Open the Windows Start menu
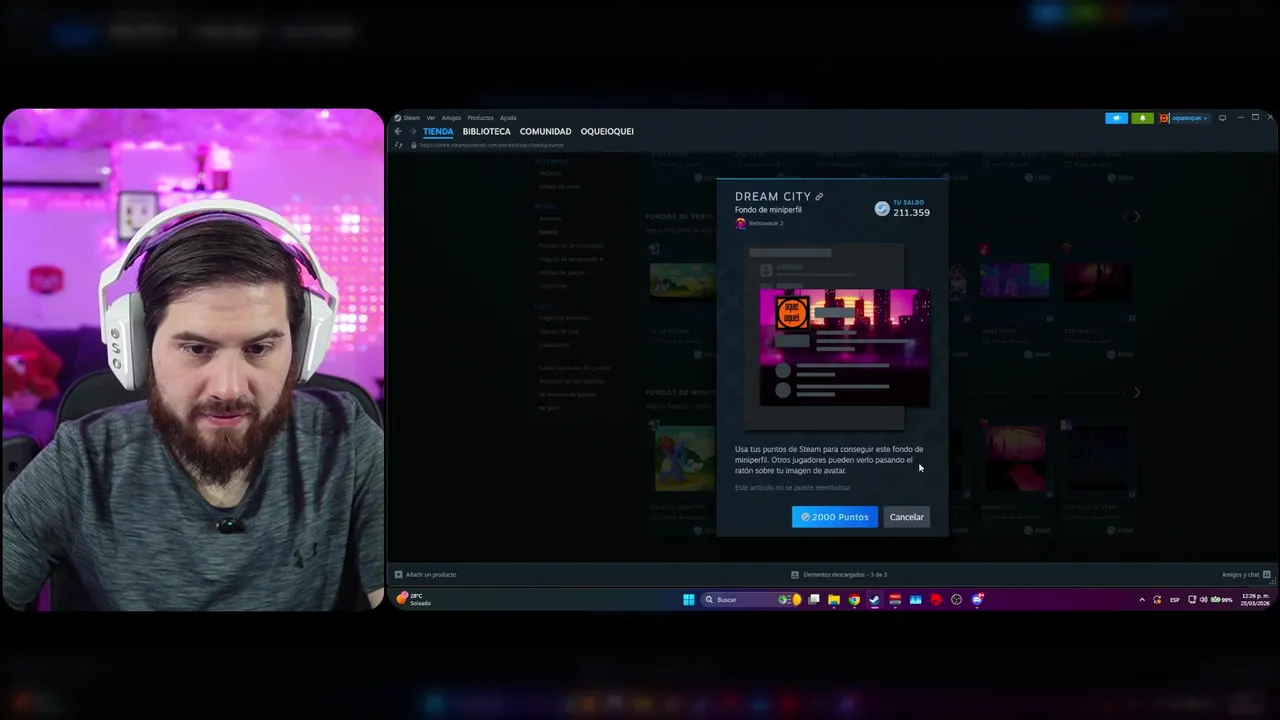This screenshot has width=1280, height=720. pos(689,600)
